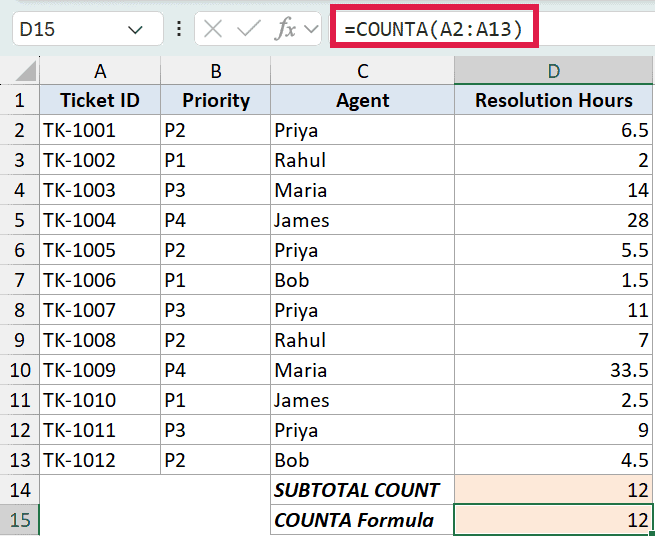Select the 1.5 resolution hours cell

coord(553,280)
